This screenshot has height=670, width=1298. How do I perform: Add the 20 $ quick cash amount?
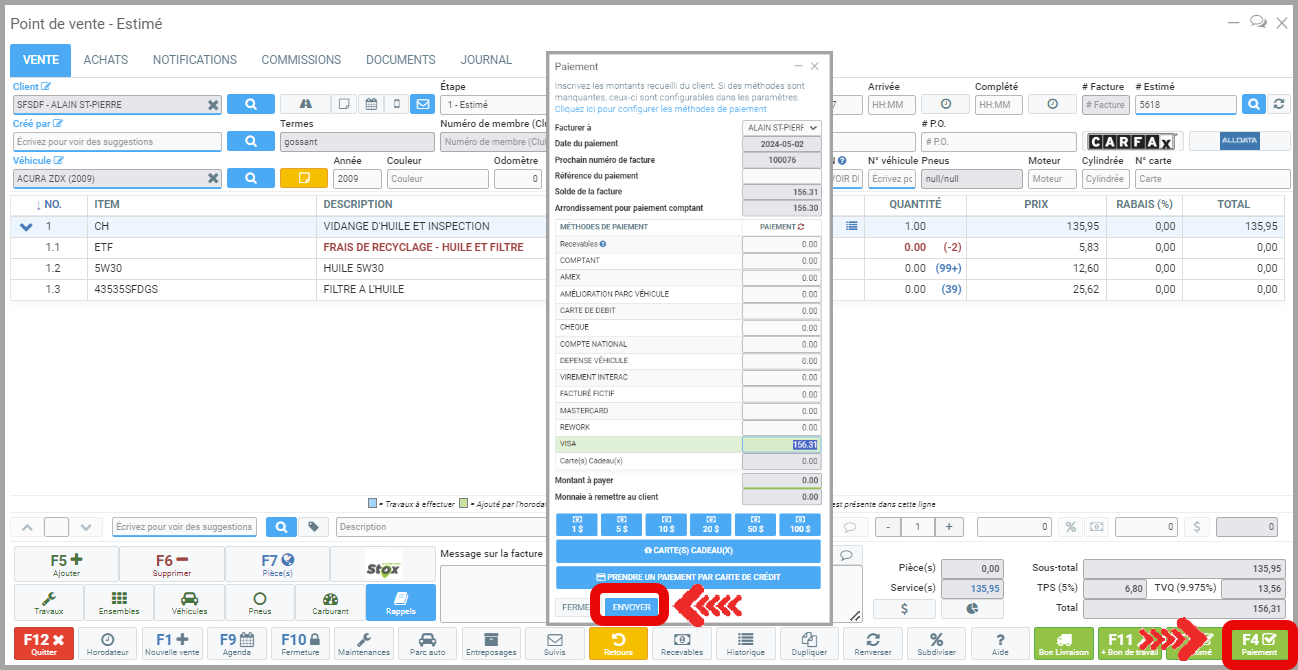pos(710,524)
